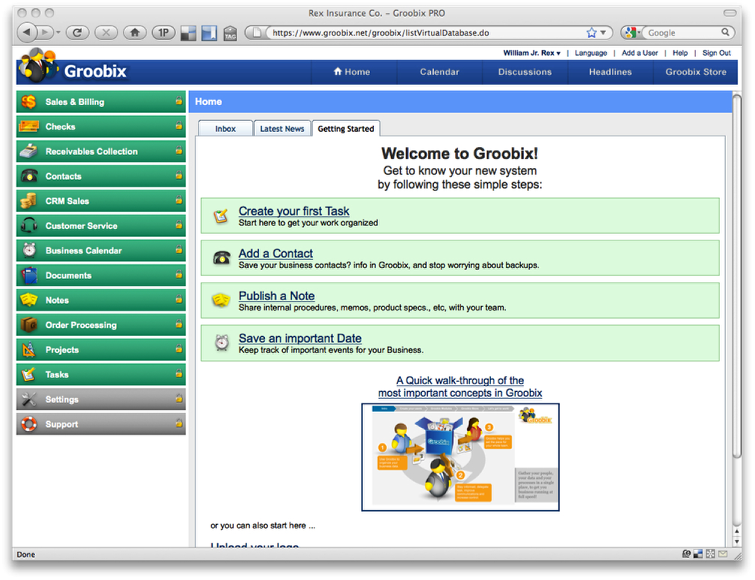Screen dimensions: 755x580
Task: Select the Getting Started tab
Action: pos(346,129)
